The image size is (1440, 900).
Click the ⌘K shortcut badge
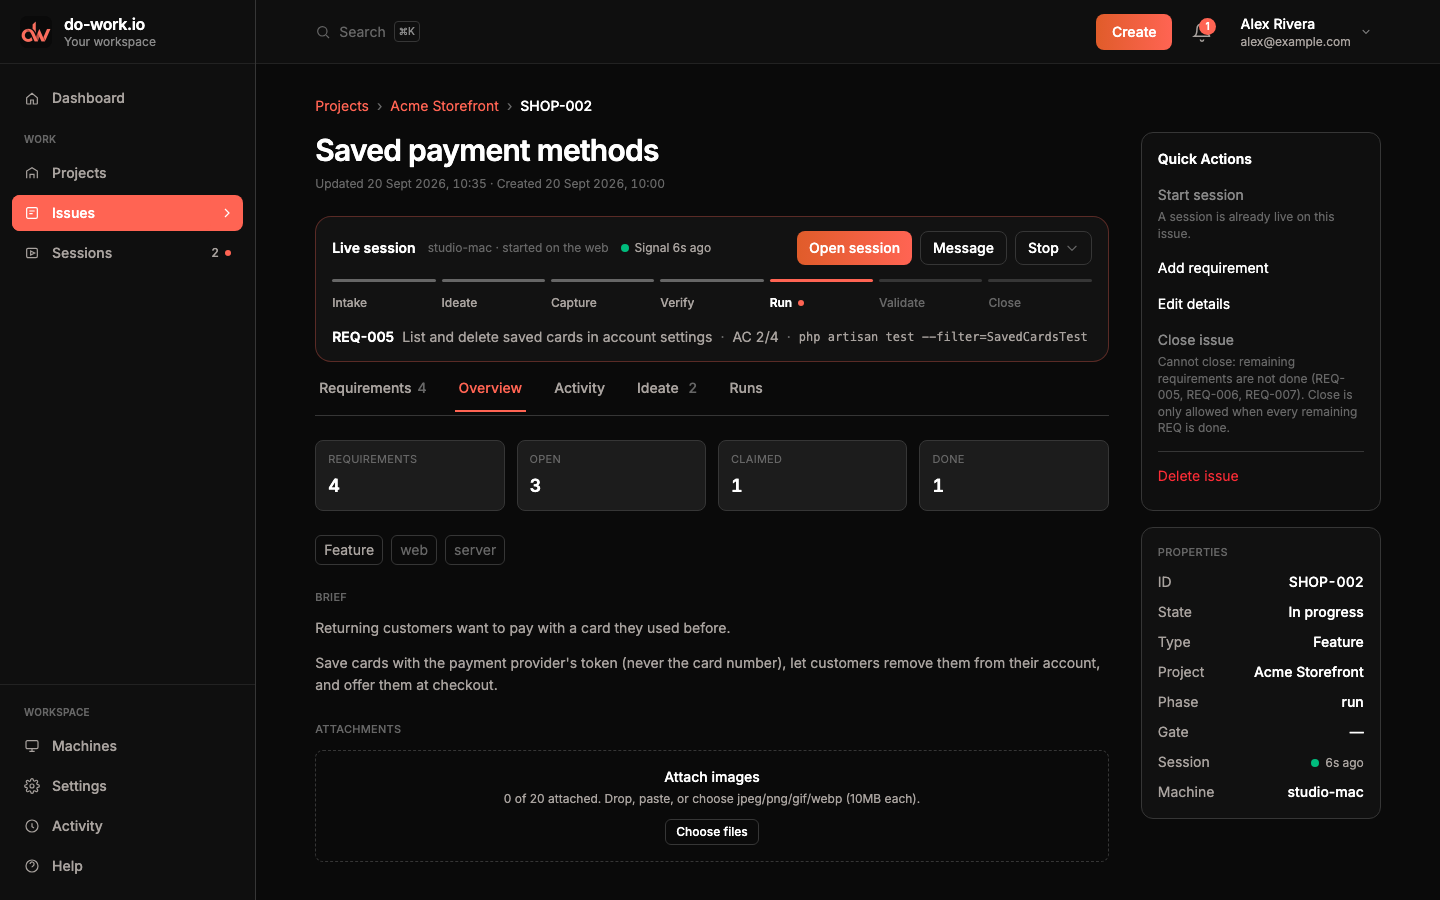point(407,31)
